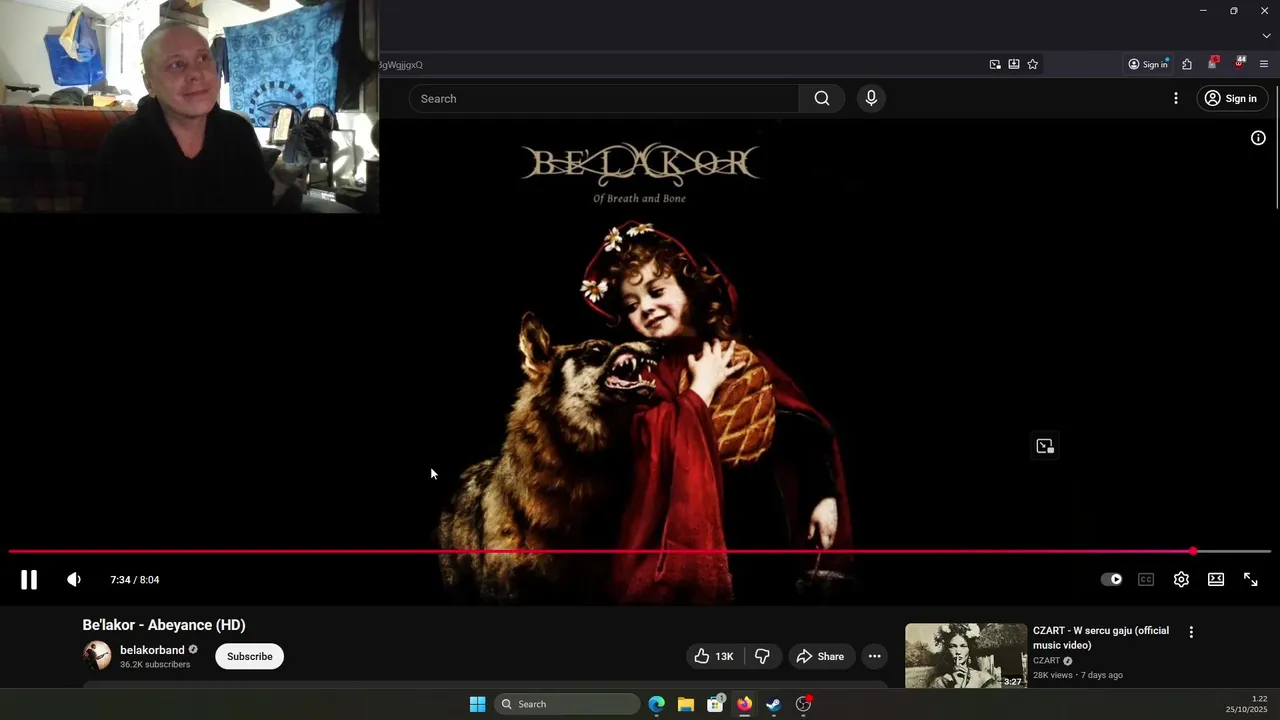
Task: Open YouTube three-dot settings menu next to Sign in
Action: [x=1176, y=99]
